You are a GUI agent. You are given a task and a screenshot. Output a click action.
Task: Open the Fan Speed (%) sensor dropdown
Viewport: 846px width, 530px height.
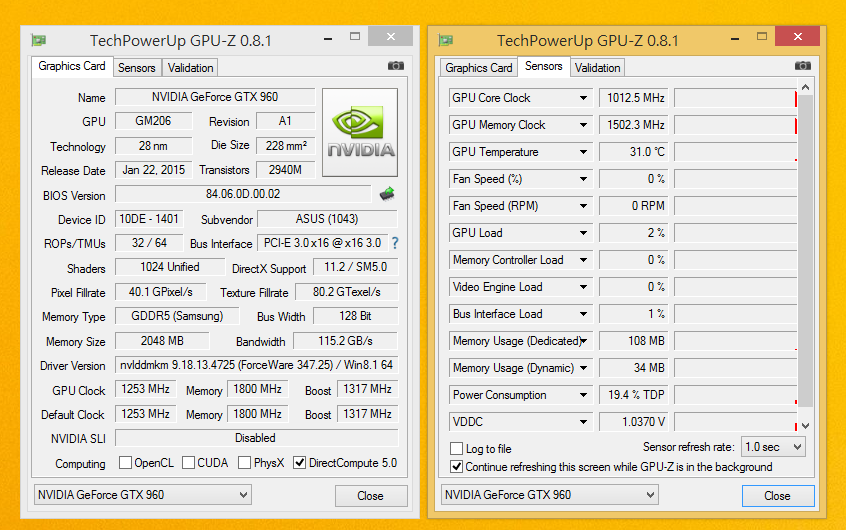(583, 179)
